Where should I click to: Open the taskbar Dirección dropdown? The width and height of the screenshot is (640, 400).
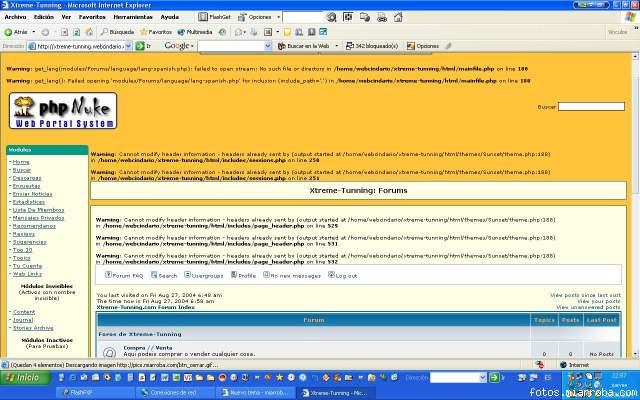coord(483,378)
